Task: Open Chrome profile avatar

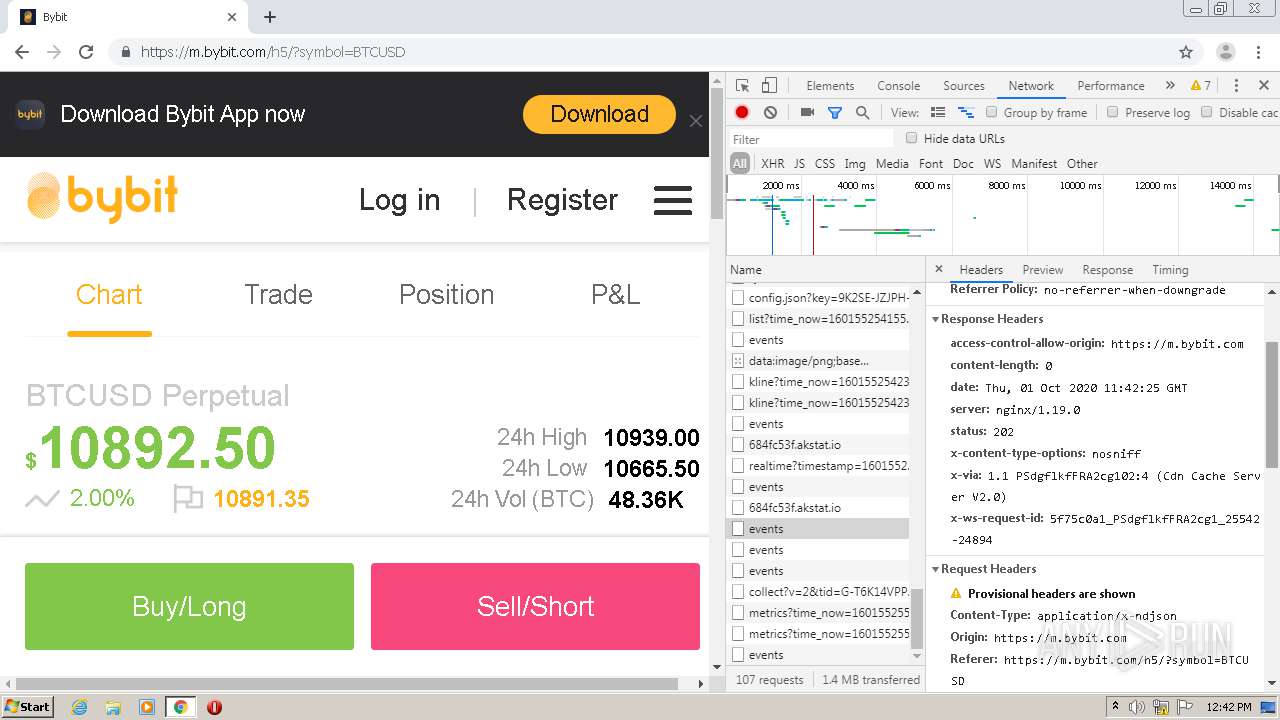Action: pyautogui.click(x=1226, y=52)
